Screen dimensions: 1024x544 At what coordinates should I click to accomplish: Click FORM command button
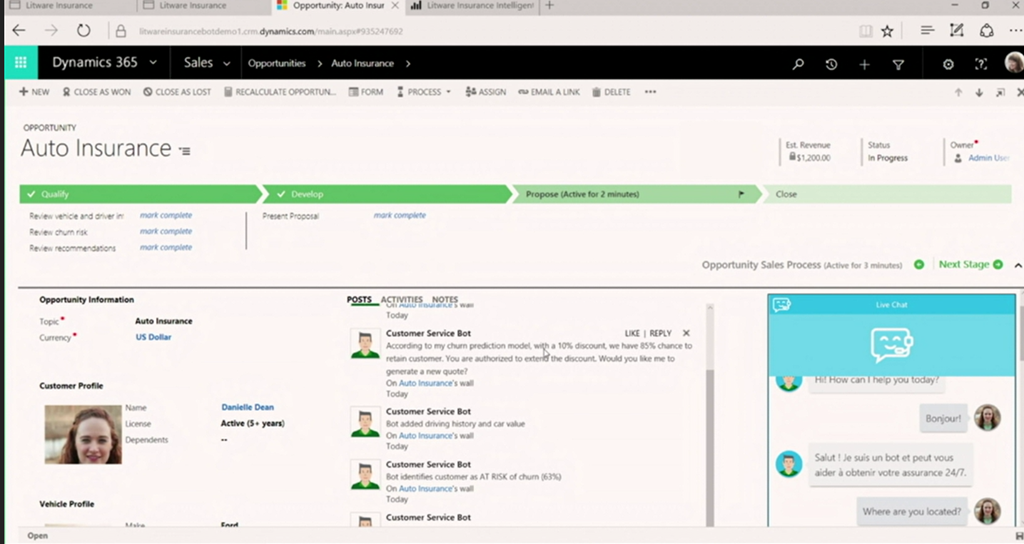click(x=366, y=92)
